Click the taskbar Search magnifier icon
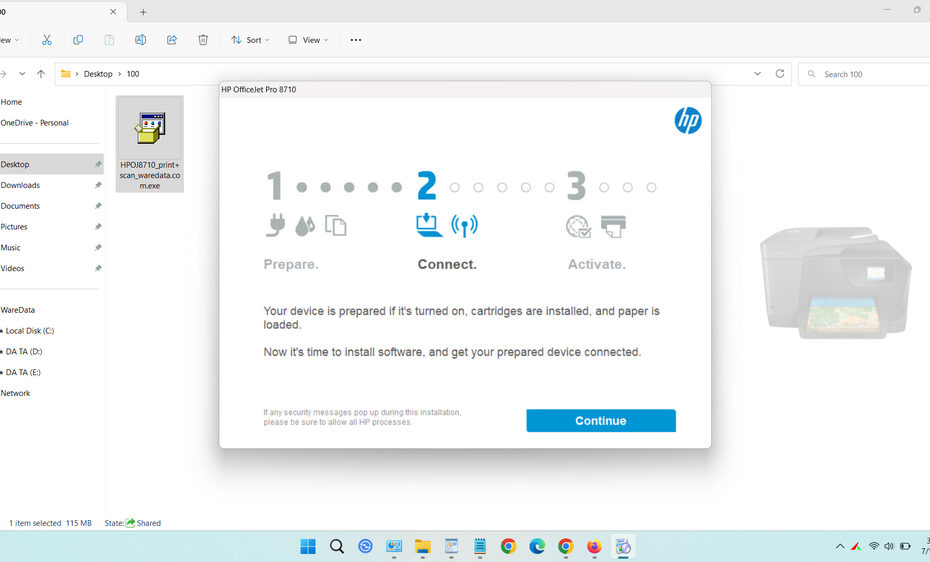Viewport: 930px width, 562px height. click(337, 546)
